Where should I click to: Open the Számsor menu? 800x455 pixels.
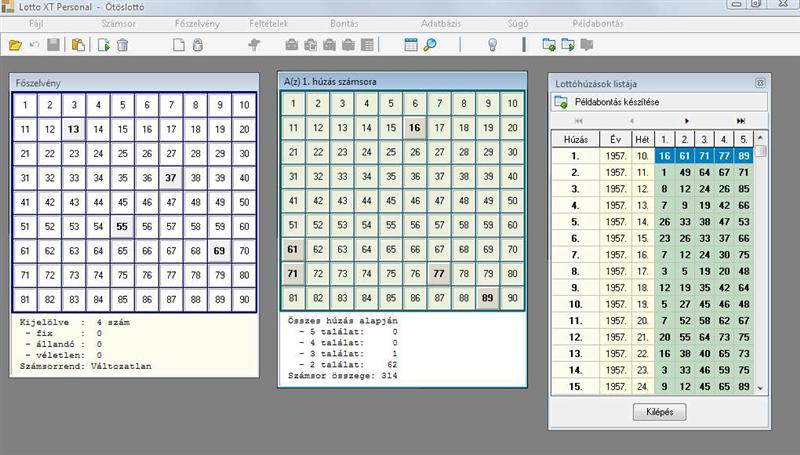(x=118, y=23)
